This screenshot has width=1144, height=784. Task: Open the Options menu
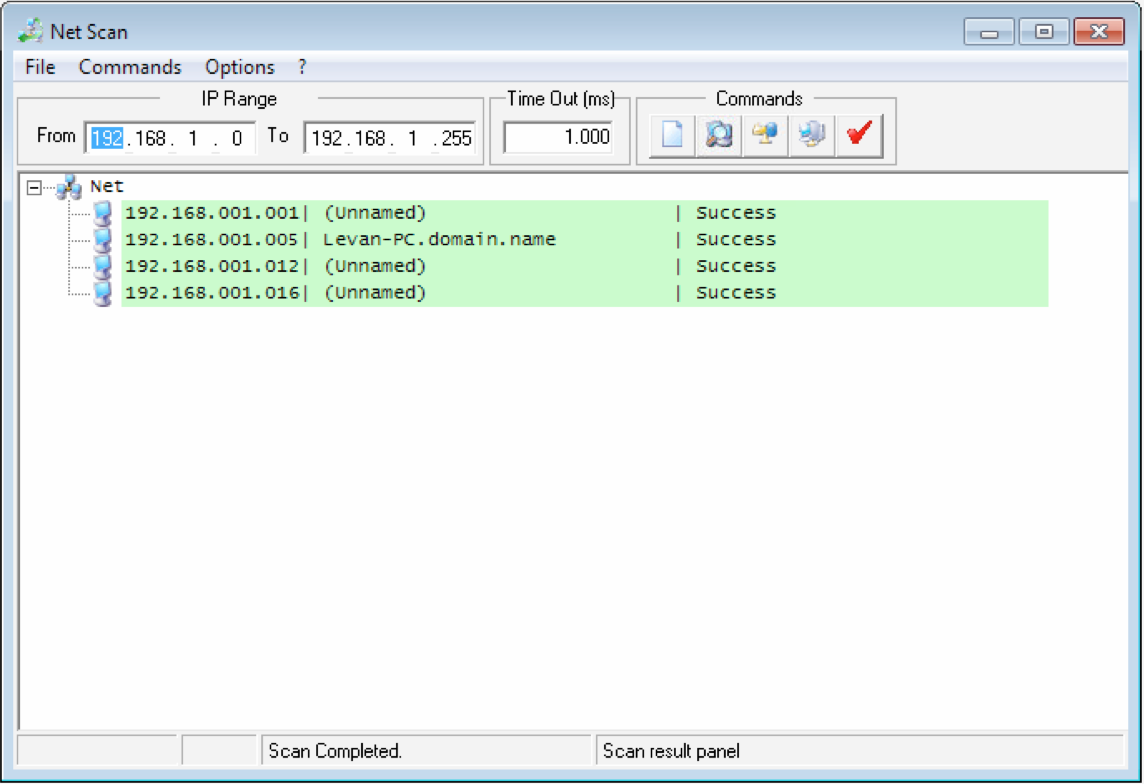click(240, 67)
